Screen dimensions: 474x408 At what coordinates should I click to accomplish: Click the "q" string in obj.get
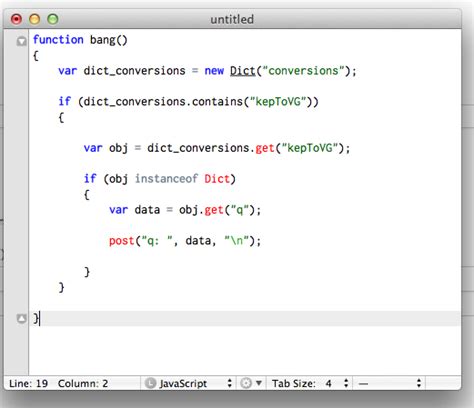(240, 210)
